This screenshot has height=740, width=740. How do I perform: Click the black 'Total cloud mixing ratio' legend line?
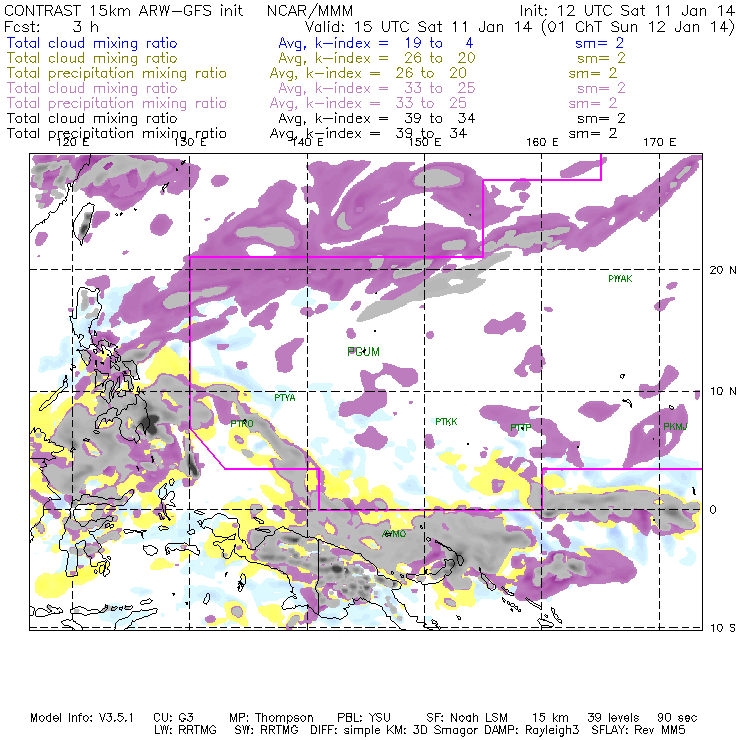[x=92, y=118]
